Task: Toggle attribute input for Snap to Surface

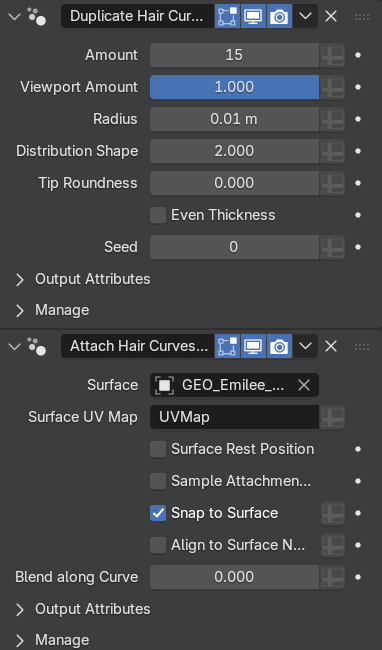Action: 333,513
